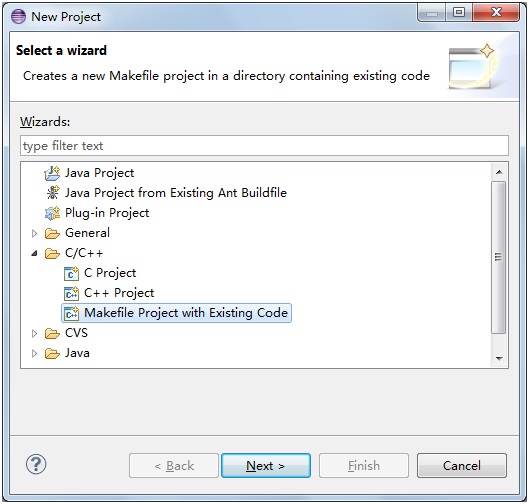Select Java Project from Existing Ant Buildfile
The height and width of the screenshot is (504, 529).
click(x=176, y=193)
